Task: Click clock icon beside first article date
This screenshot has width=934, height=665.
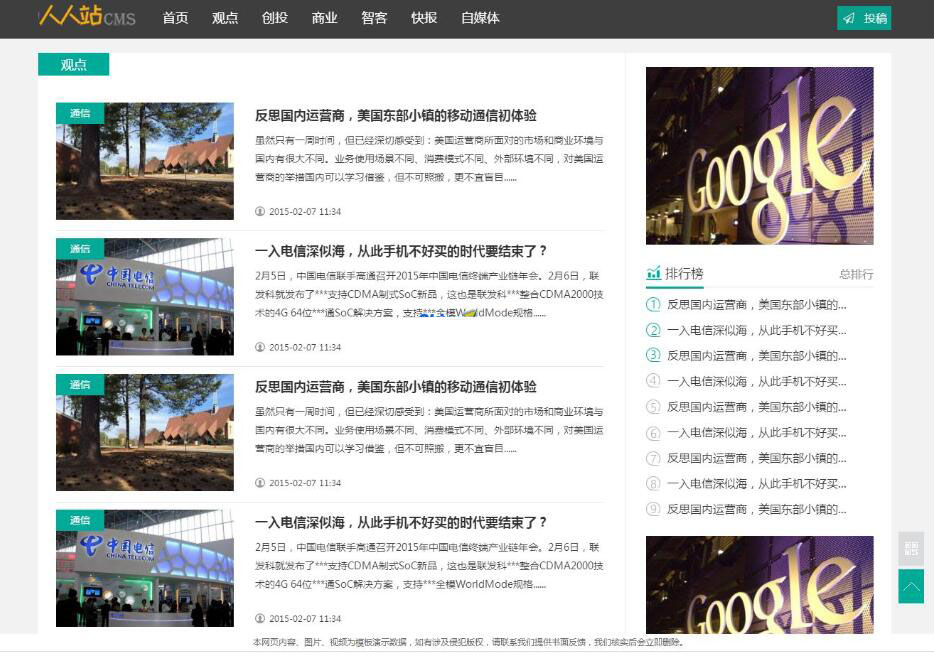Action: pos(260,212)
